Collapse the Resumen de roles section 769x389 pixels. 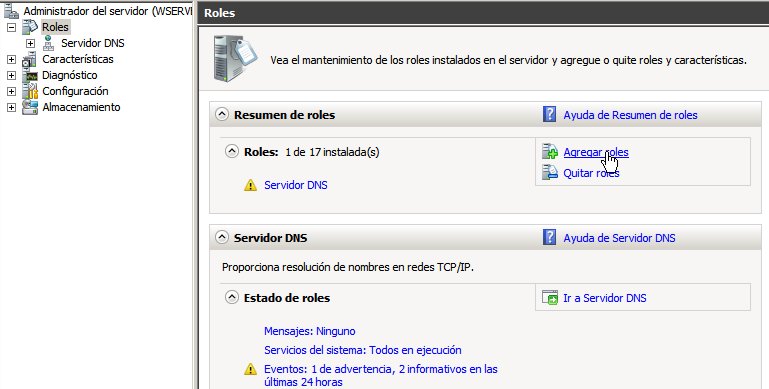(x=222, y=115)
